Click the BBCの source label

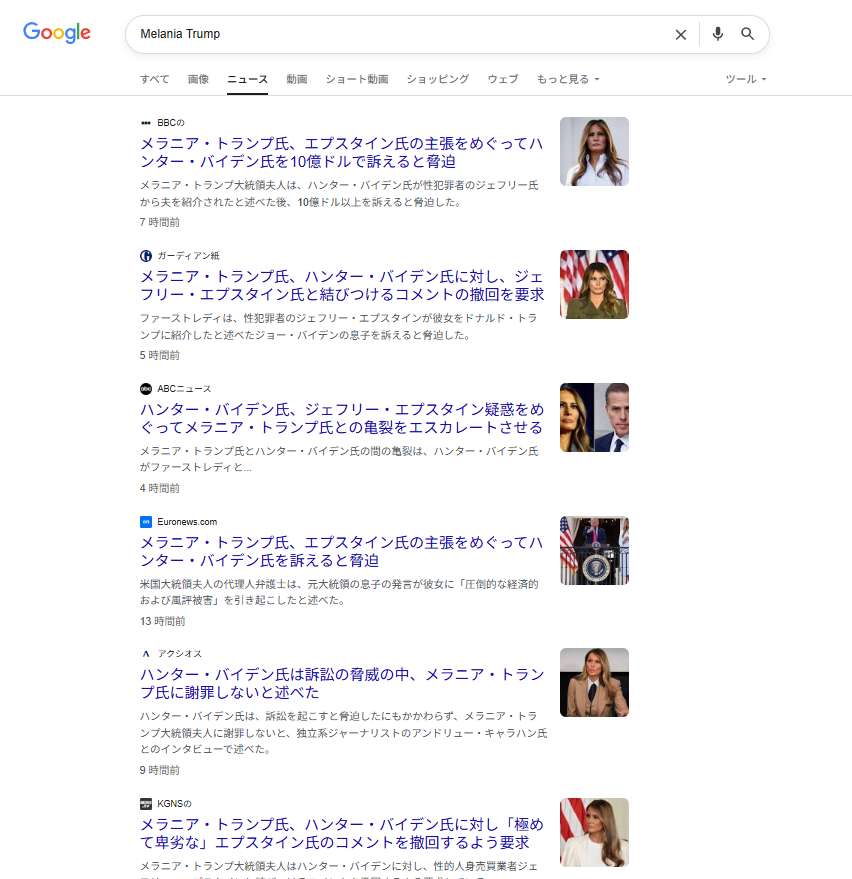click(170, 123)
